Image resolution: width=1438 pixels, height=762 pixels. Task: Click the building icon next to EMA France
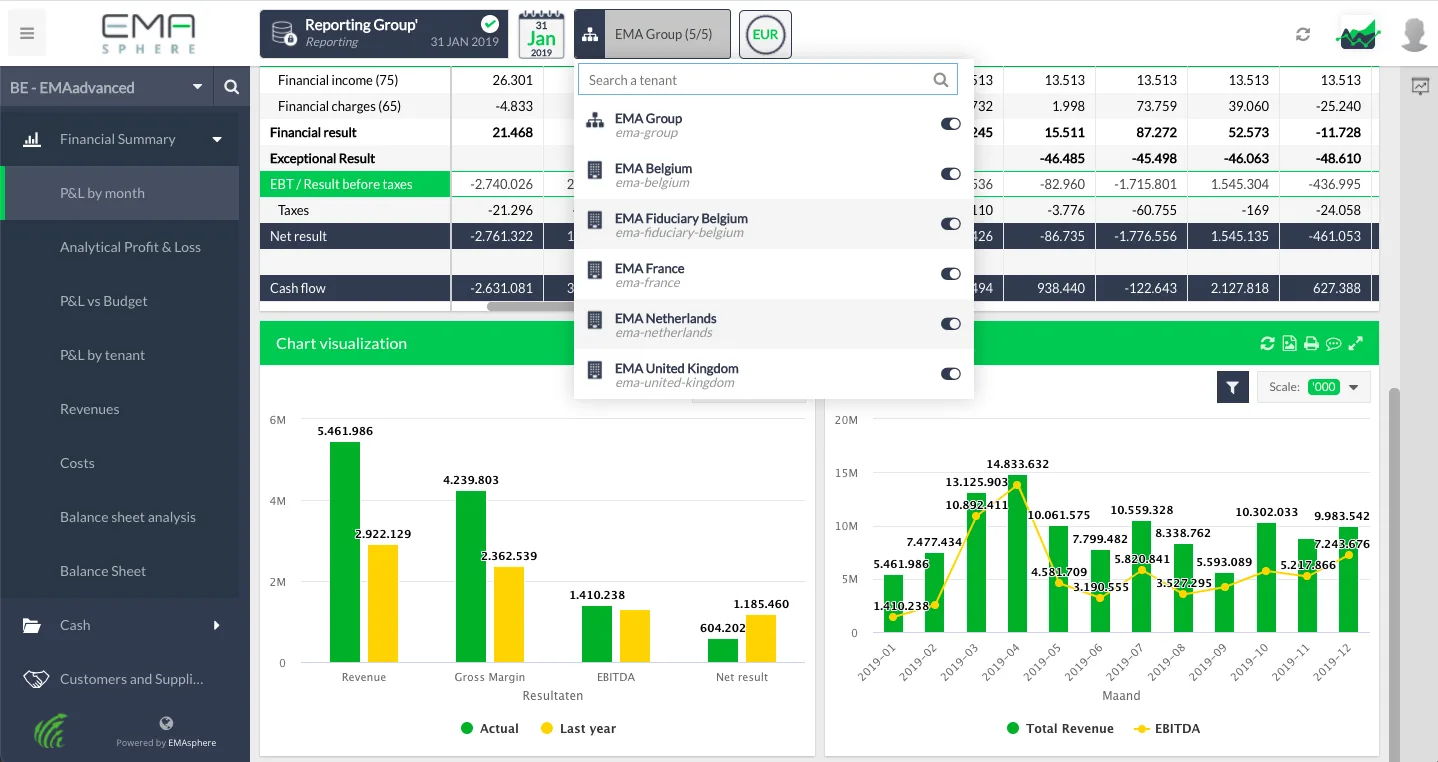[594, 270]
